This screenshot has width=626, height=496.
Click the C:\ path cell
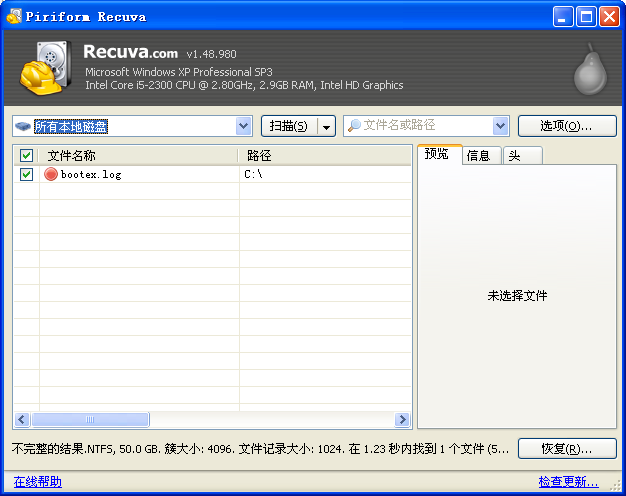pos(253,174)
